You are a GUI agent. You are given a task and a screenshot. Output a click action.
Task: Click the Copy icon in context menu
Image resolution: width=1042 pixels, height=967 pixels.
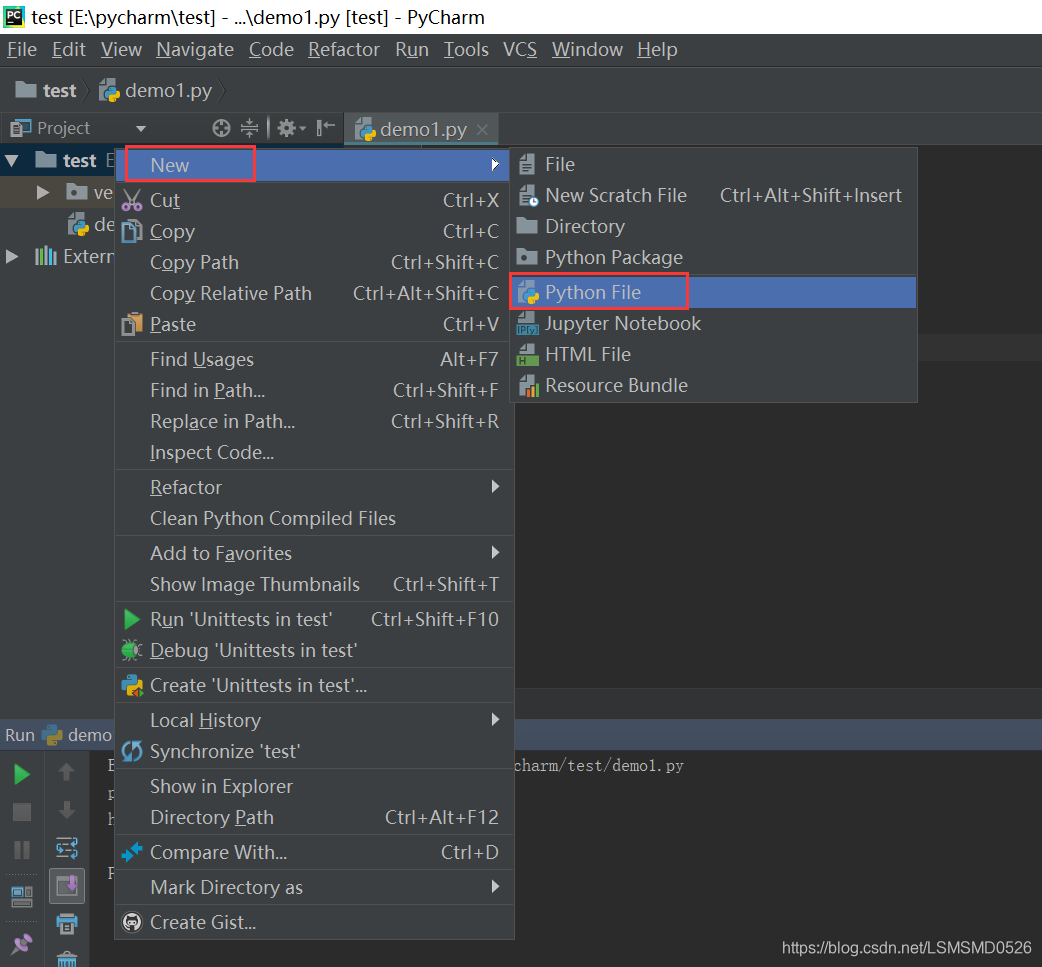(132, 231)
